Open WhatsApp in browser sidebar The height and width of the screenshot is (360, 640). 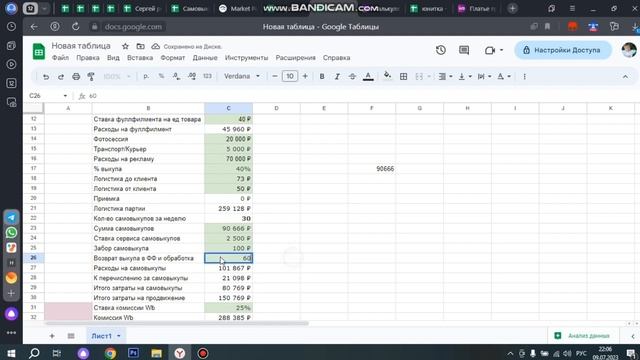point(11,233)
